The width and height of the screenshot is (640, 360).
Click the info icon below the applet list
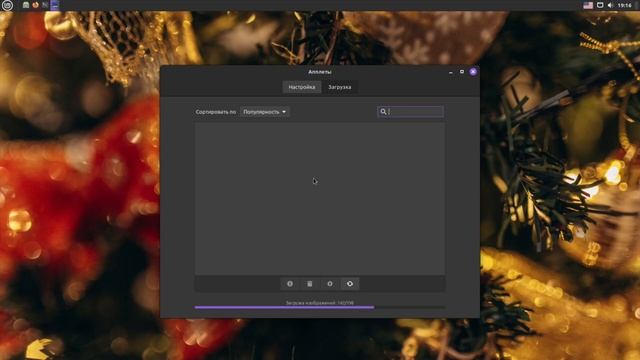click(x=290, y=284)
